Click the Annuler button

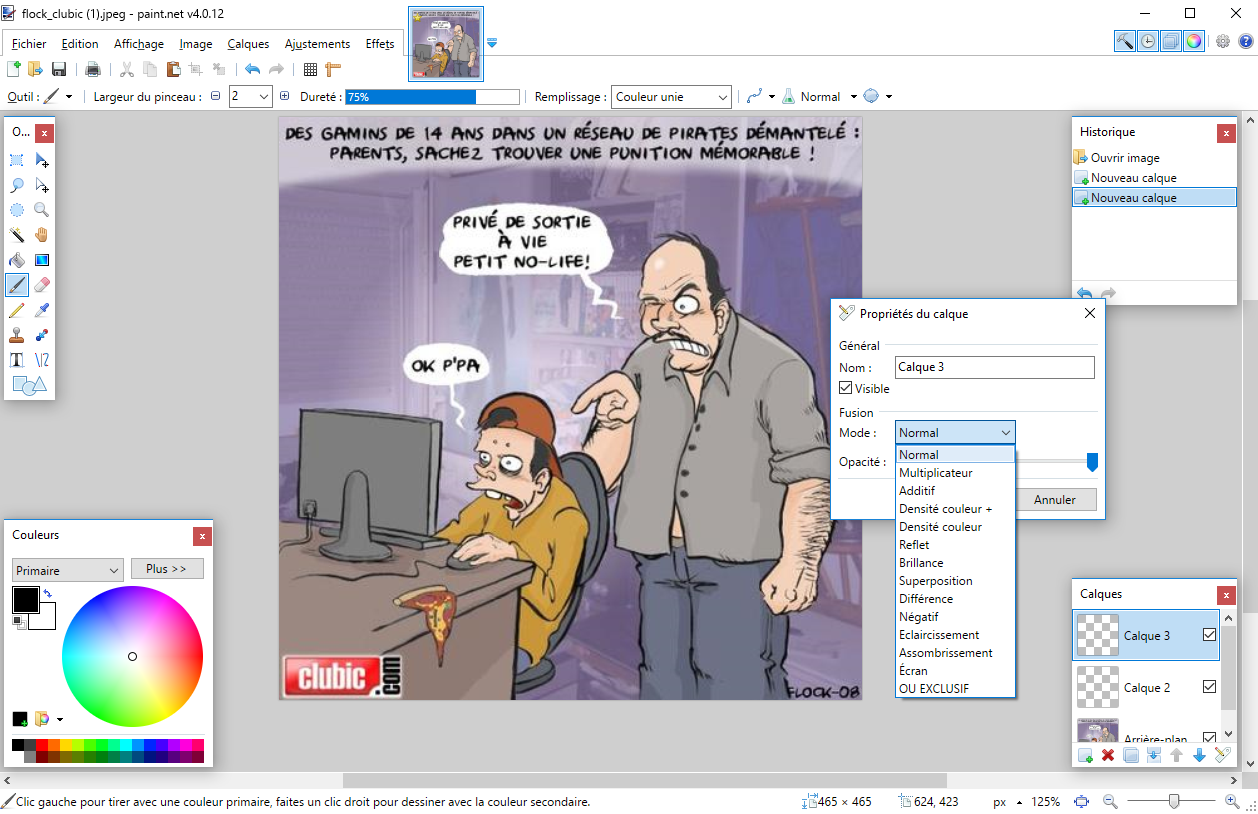coord(1055,499)
